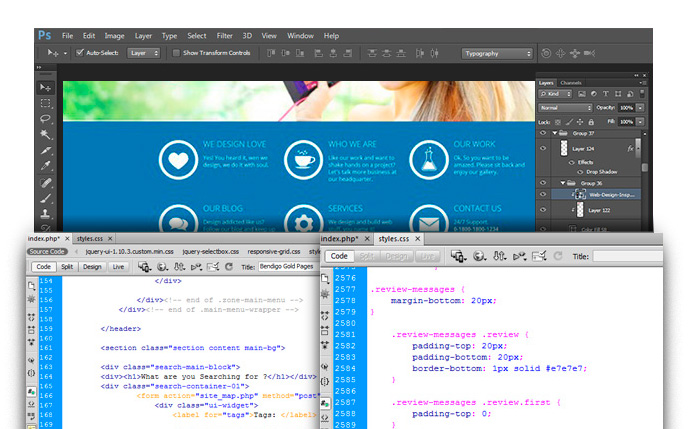This screenshot has width=689, height=429.
Task: Uncheck the Auto-Select checkbox
Action: (x=79, y=53)
